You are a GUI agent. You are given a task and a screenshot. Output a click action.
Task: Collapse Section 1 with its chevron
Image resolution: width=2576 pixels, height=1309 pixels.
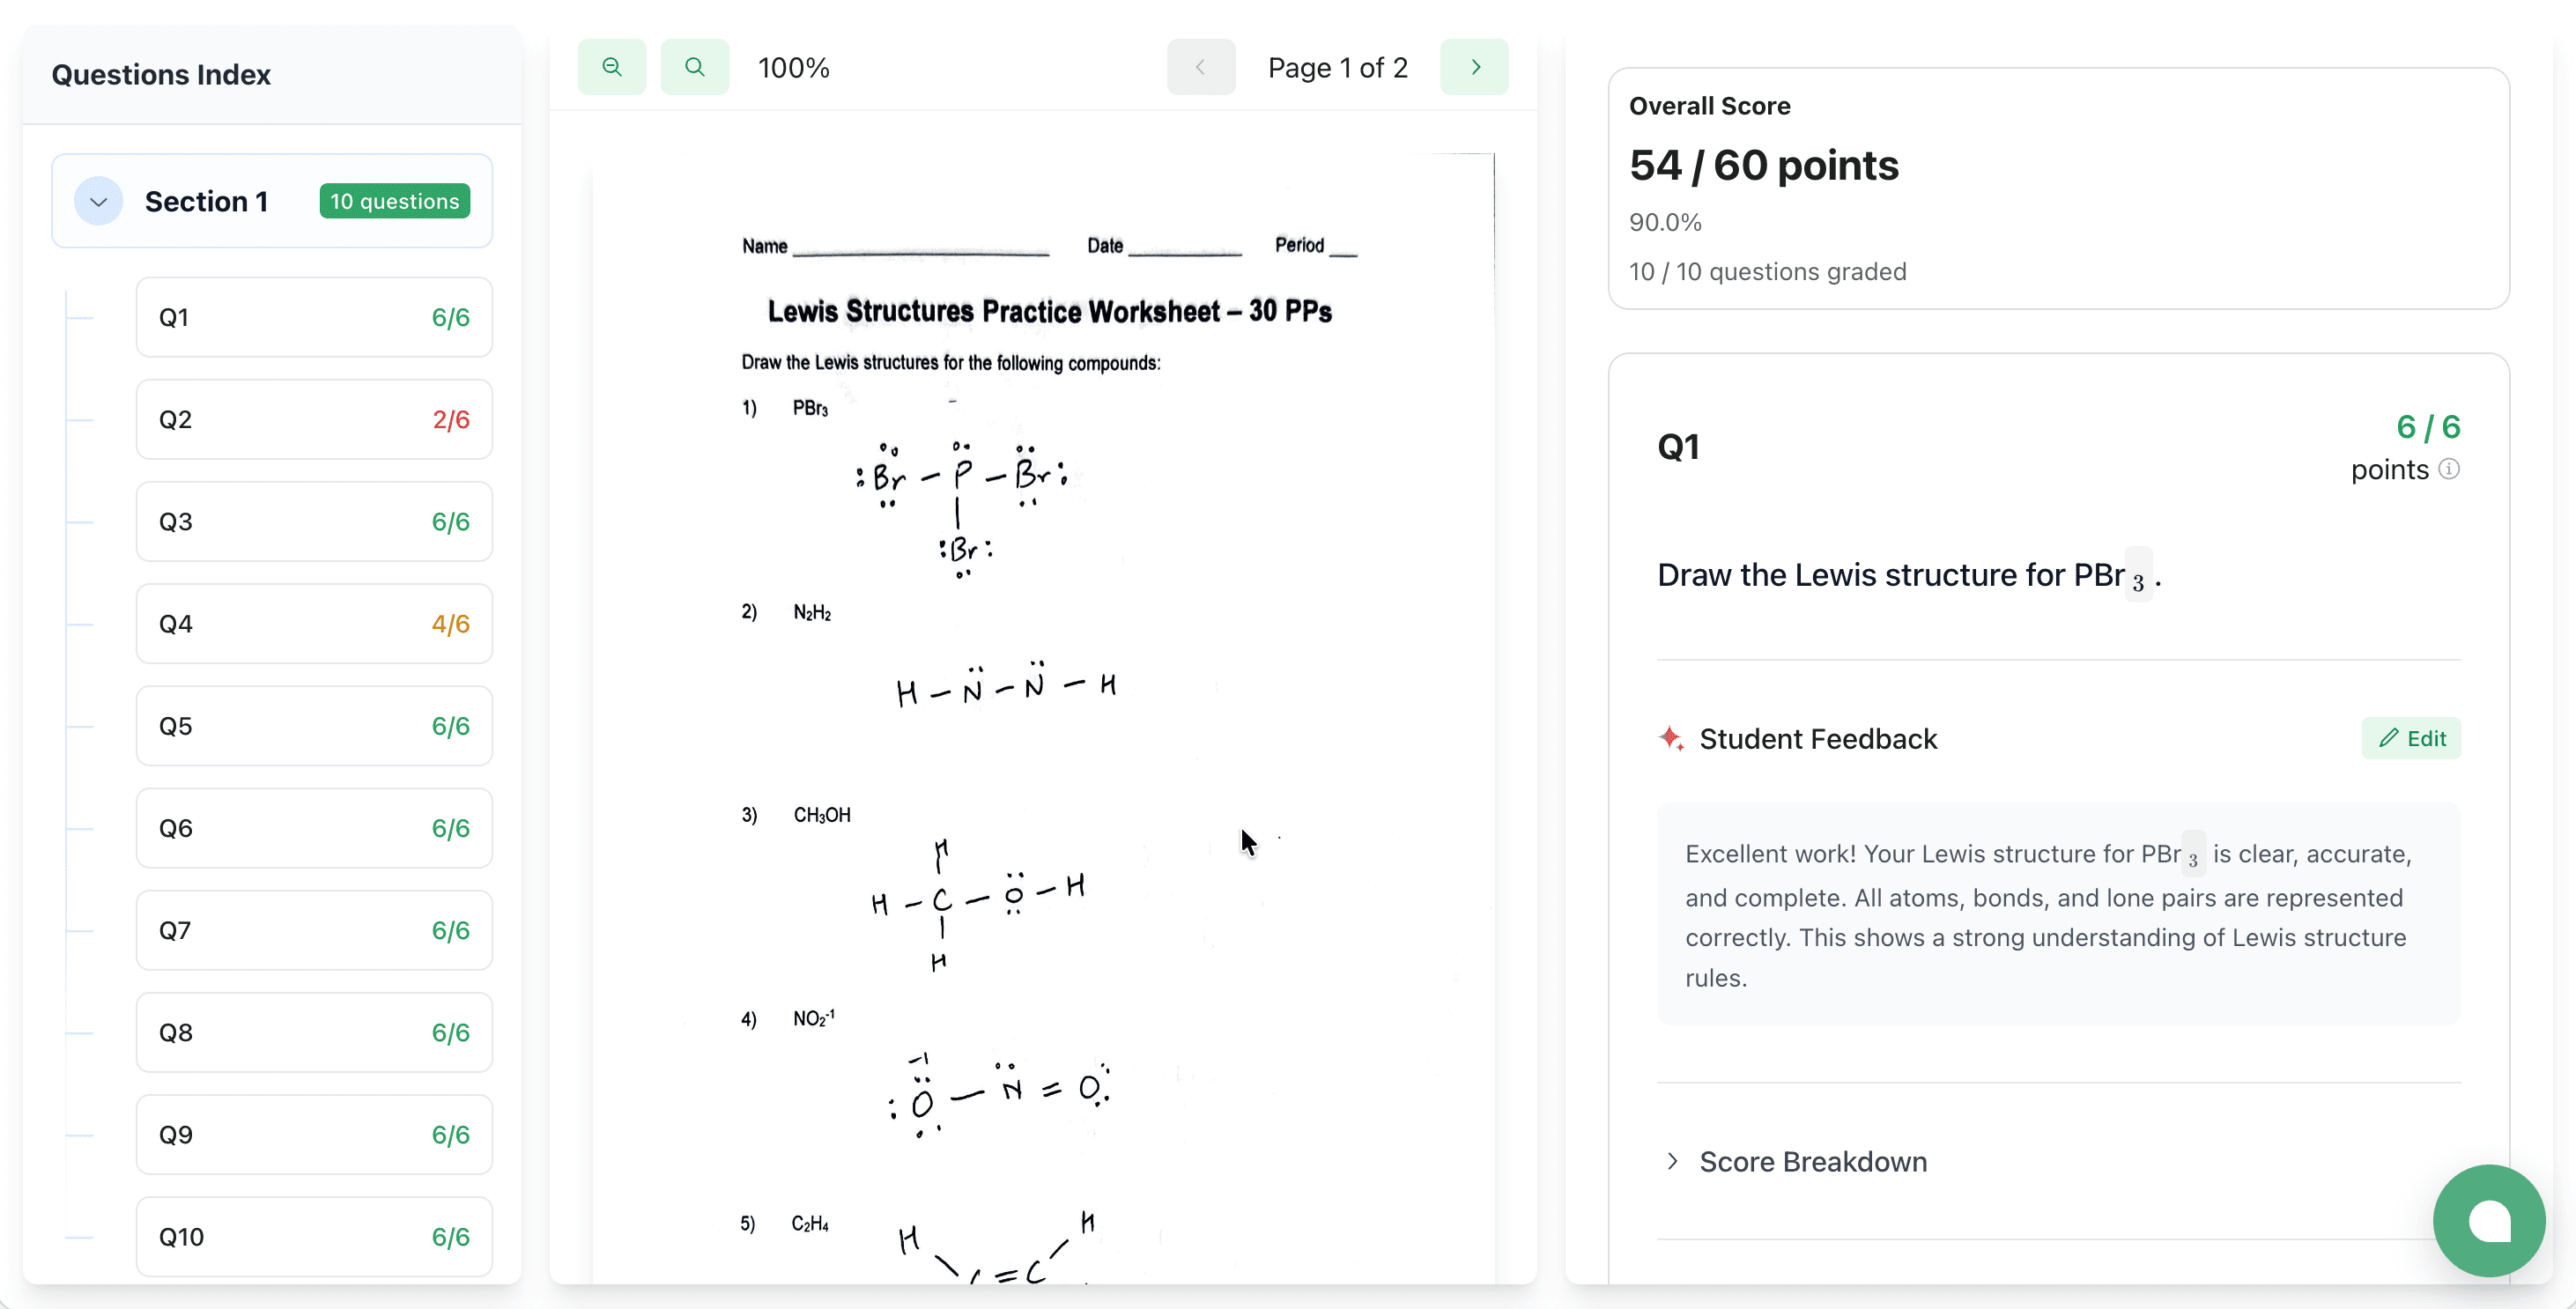tap(97, 201)
